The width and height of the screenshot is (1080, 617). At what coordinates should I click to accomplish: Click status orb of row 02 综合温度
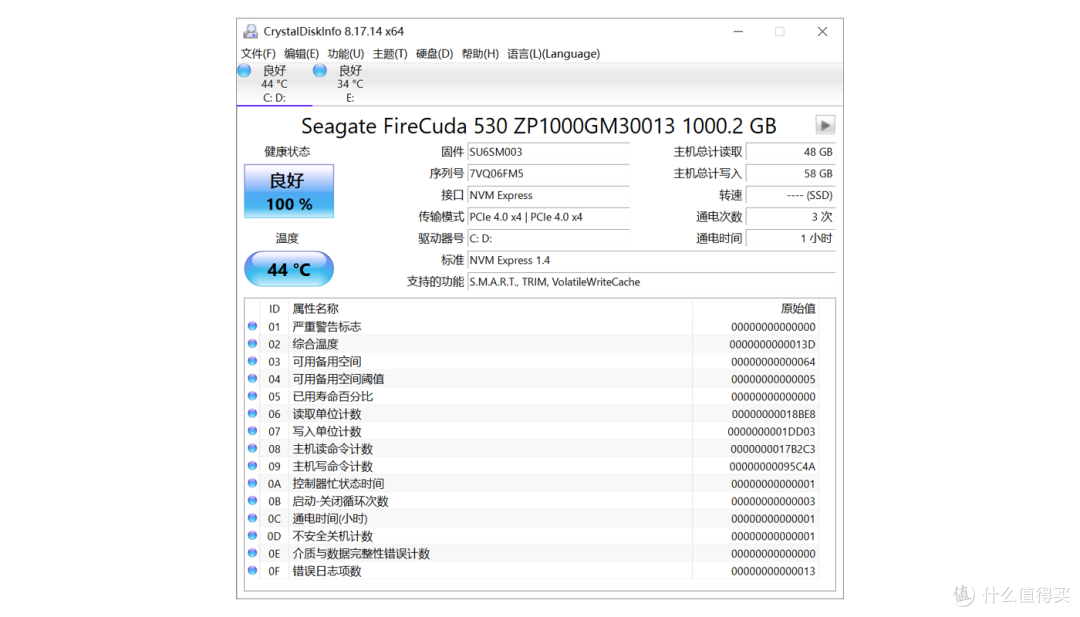coord(253,344)
